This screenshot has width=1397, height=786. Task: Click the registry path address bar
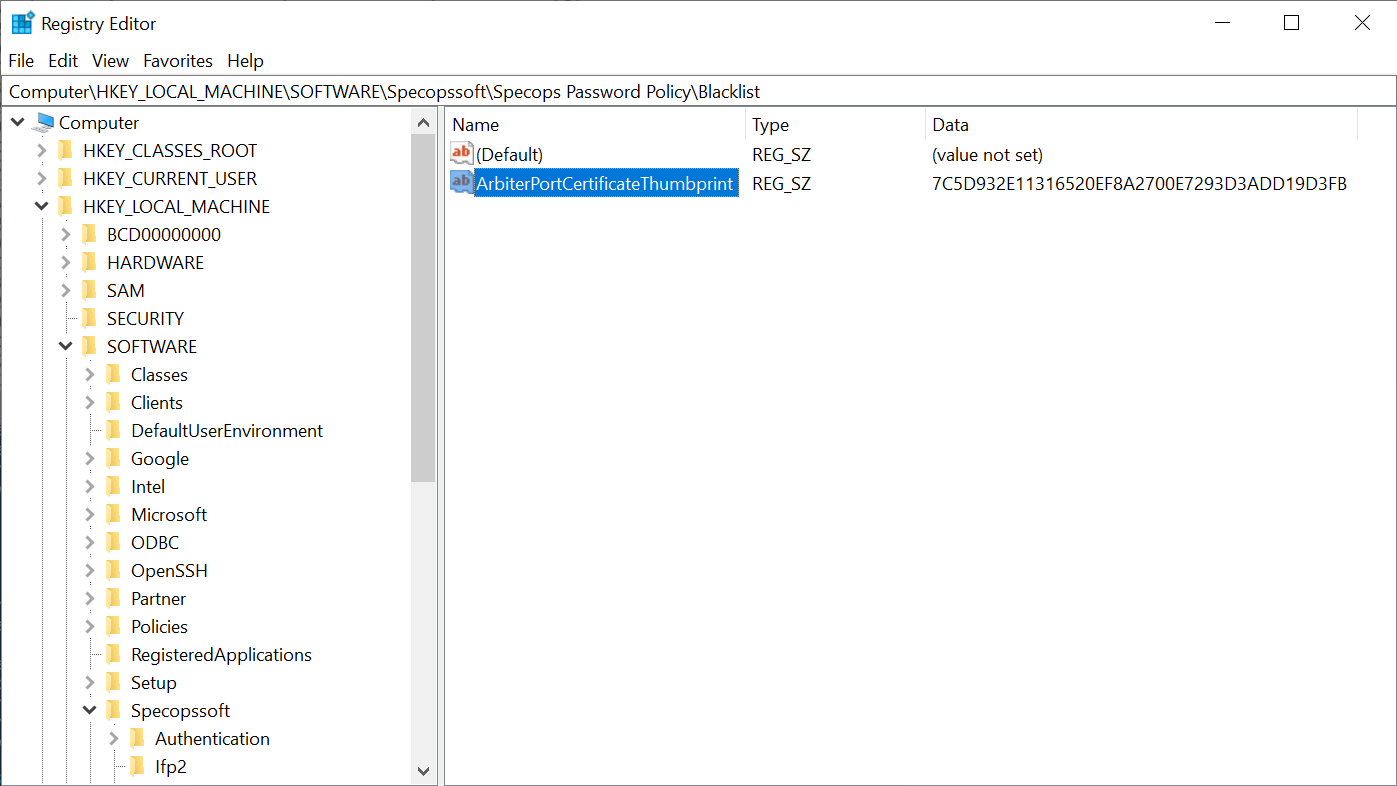point(698,92)
